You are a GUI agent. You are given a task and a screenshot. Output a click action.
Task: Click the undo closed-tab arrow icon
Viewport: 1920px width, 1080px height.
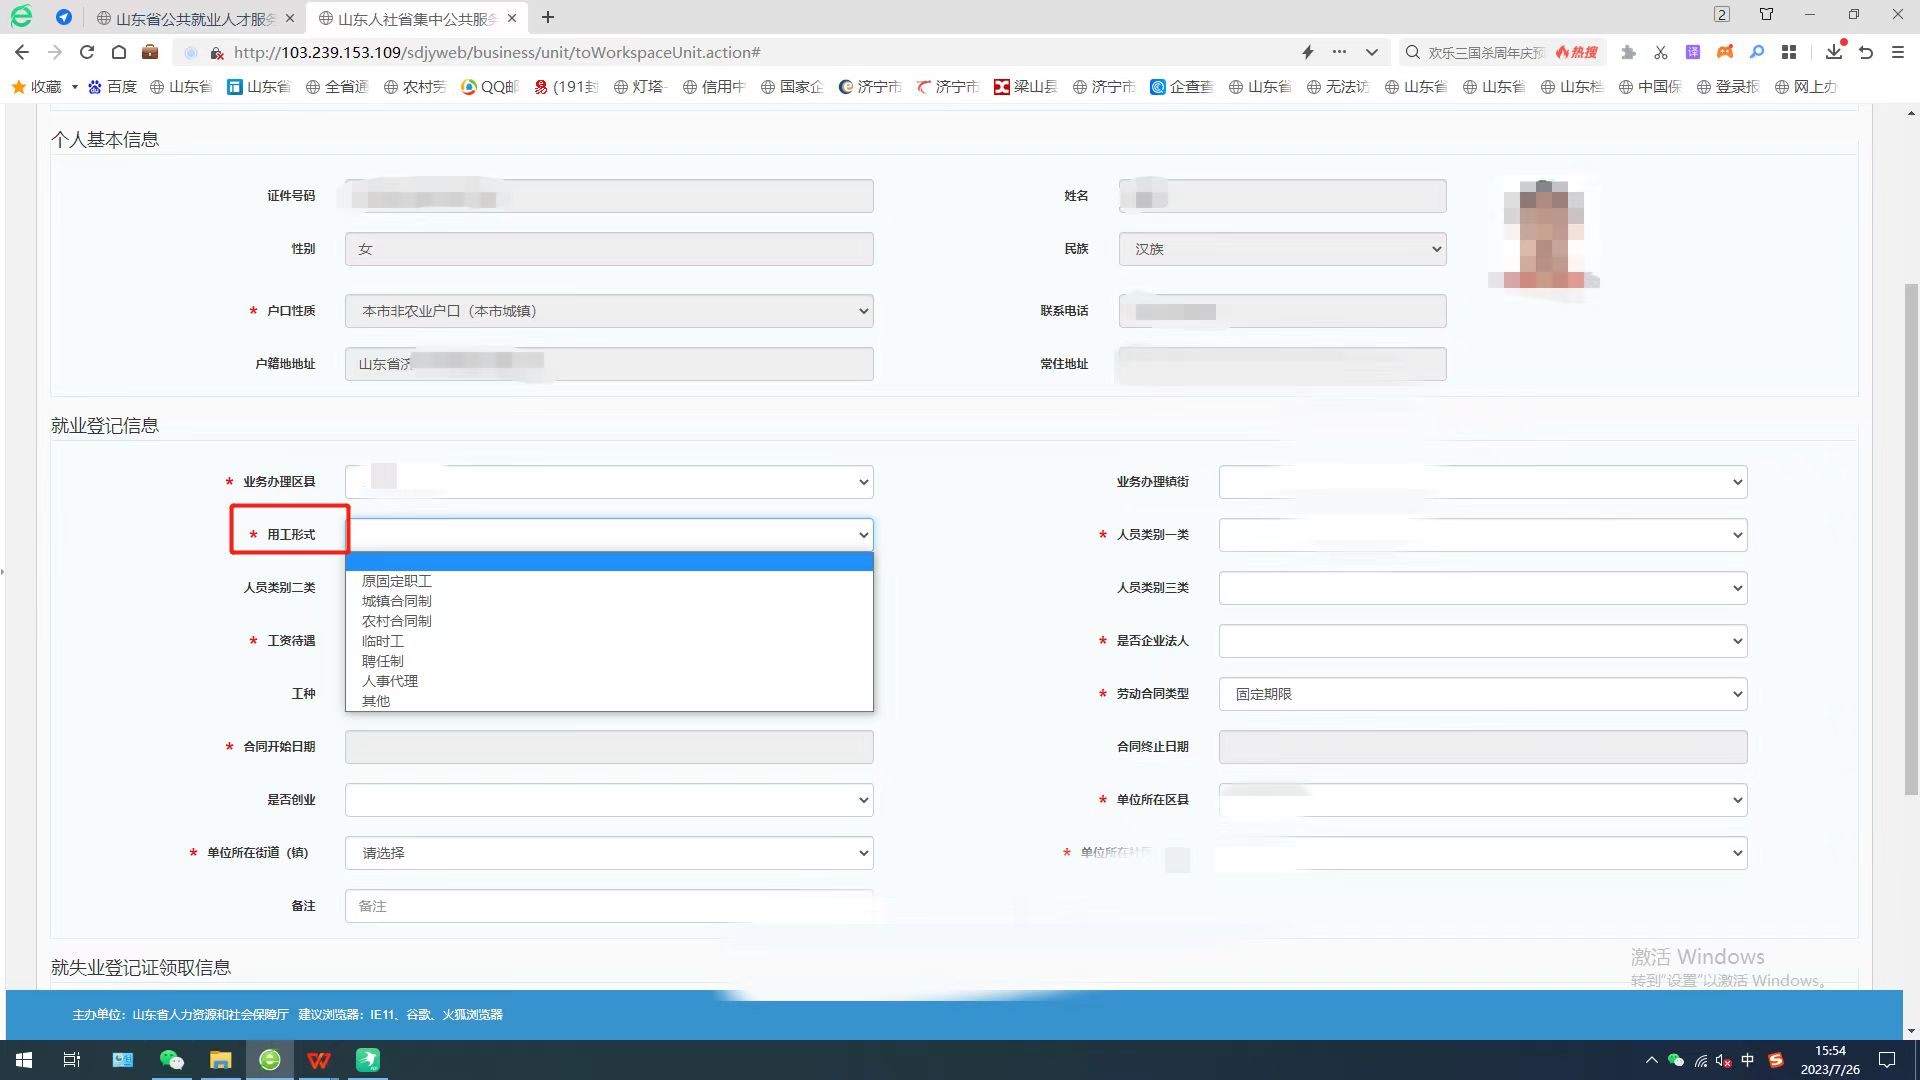[1866, 52]
